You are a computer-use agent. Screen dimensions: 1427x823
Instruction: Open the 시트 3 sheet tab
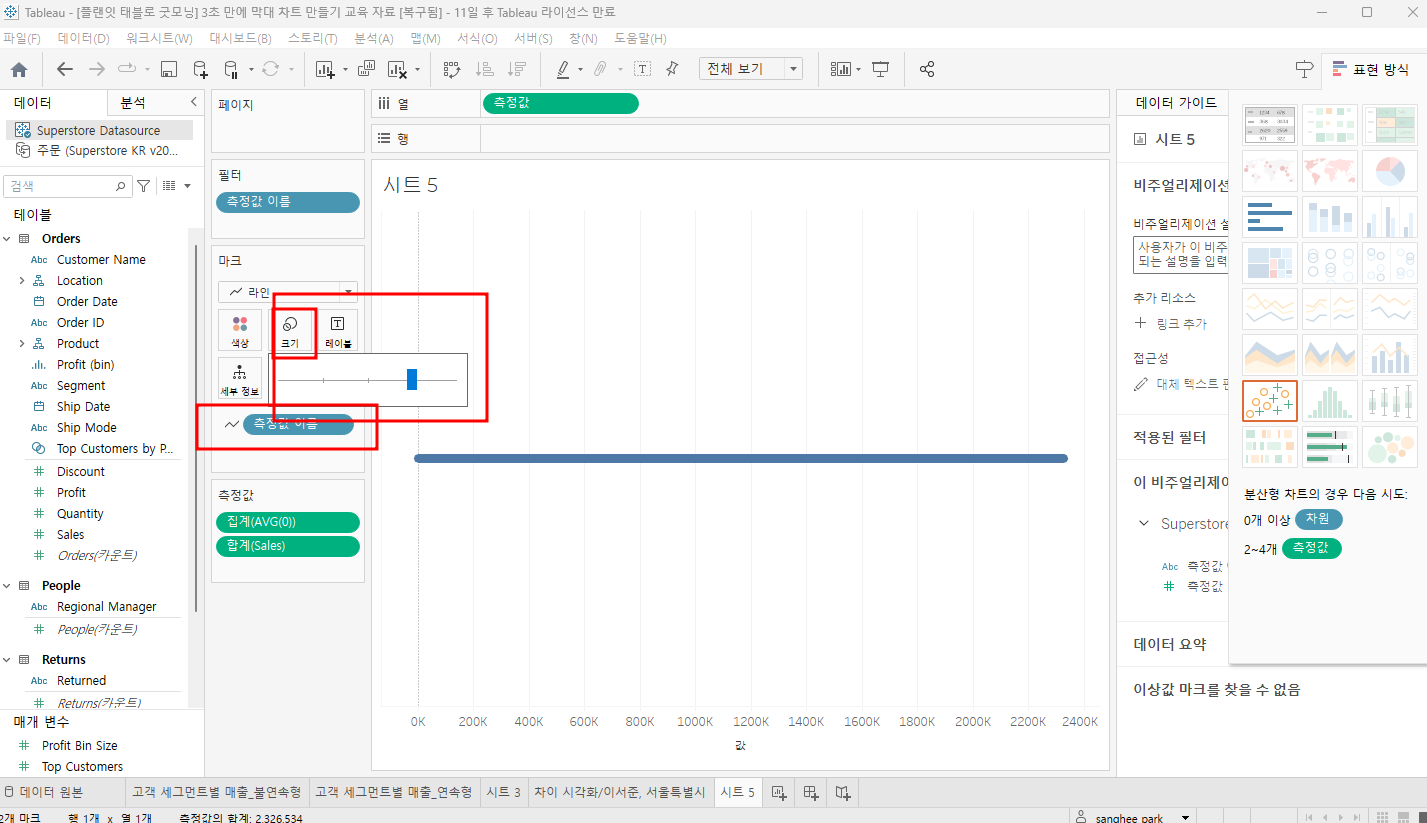[503, 792]
